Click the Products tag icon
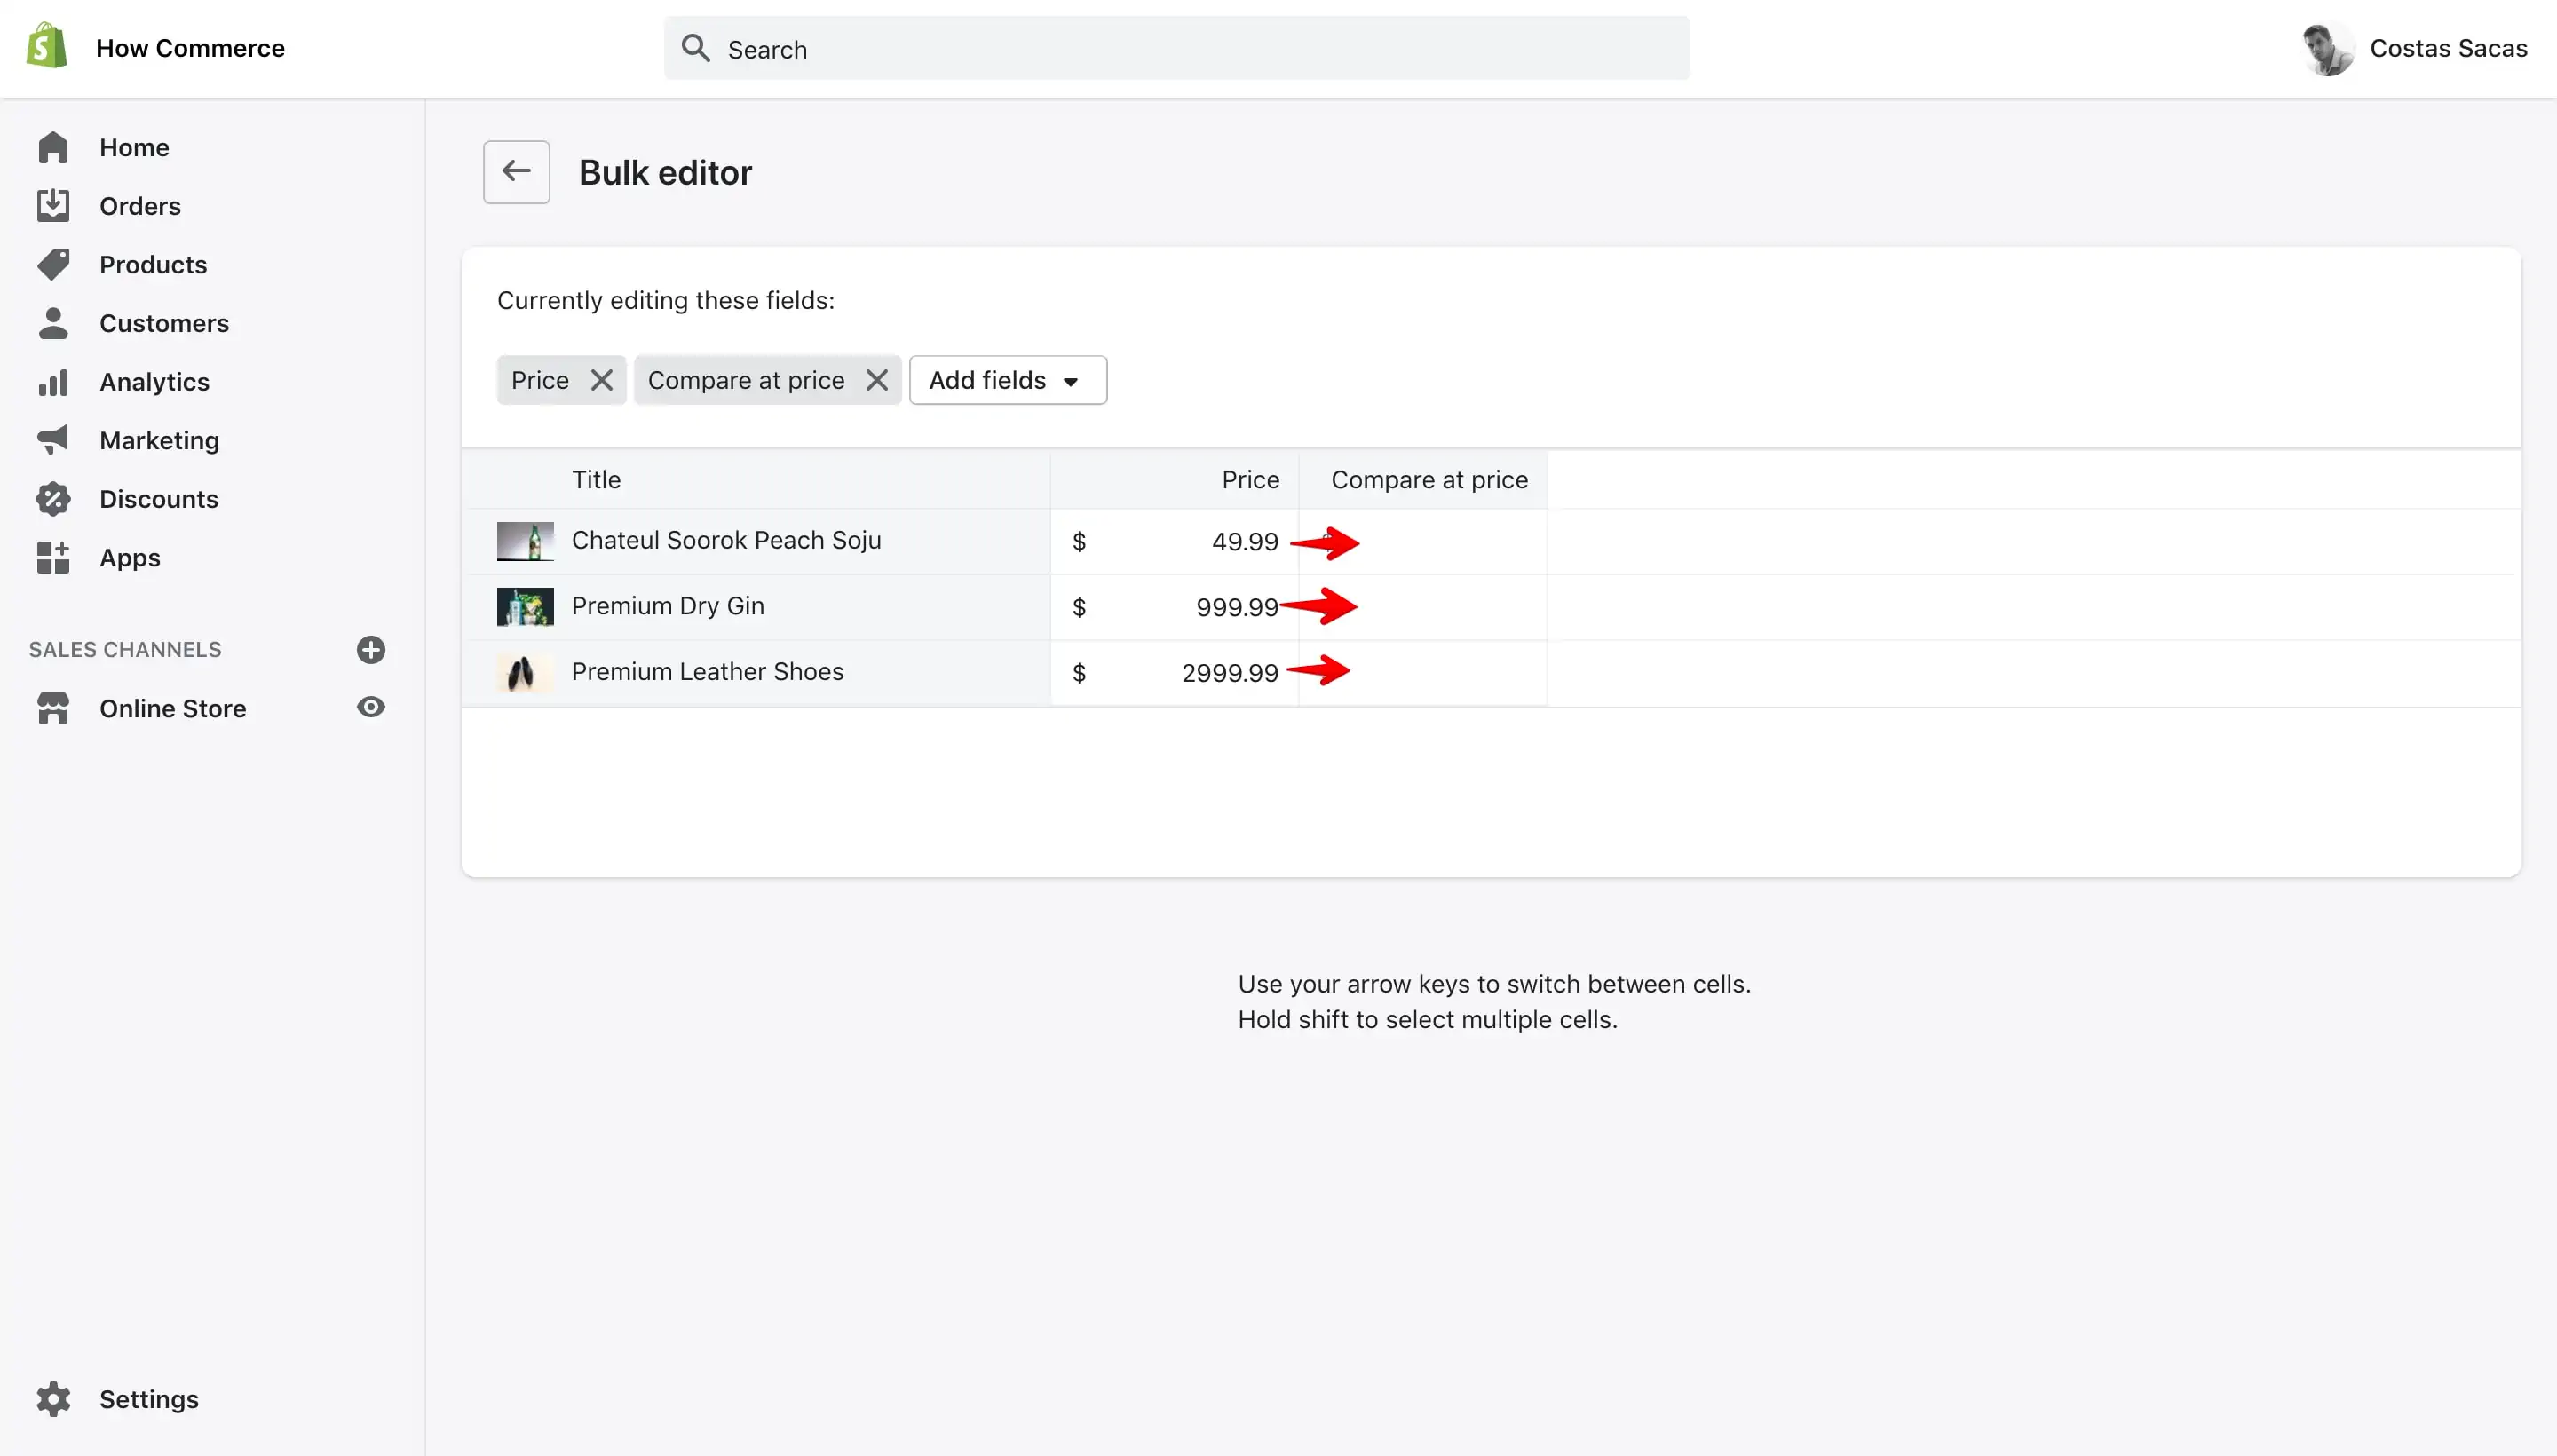Viewport: 2557px width, 1456px height. 53,264
